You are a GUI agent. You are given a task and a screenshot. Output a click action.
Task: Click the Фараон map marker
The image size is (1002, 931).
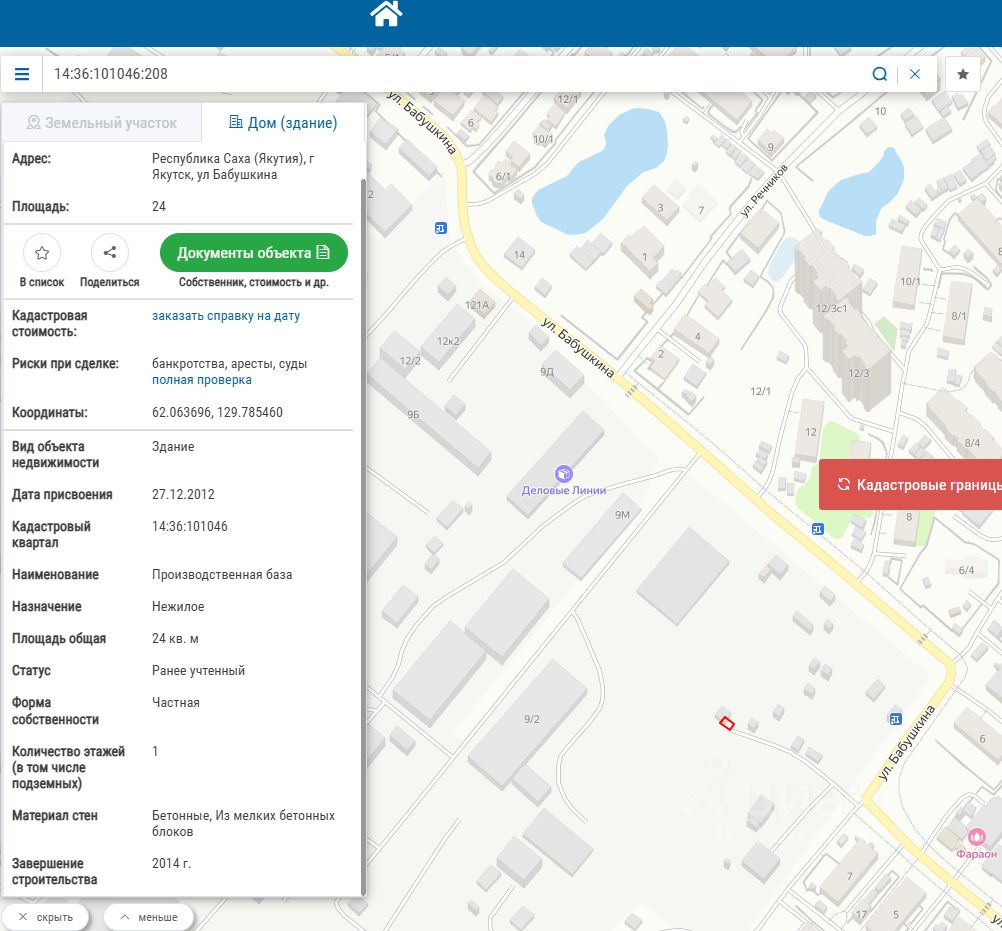click(x=976, y=837)
